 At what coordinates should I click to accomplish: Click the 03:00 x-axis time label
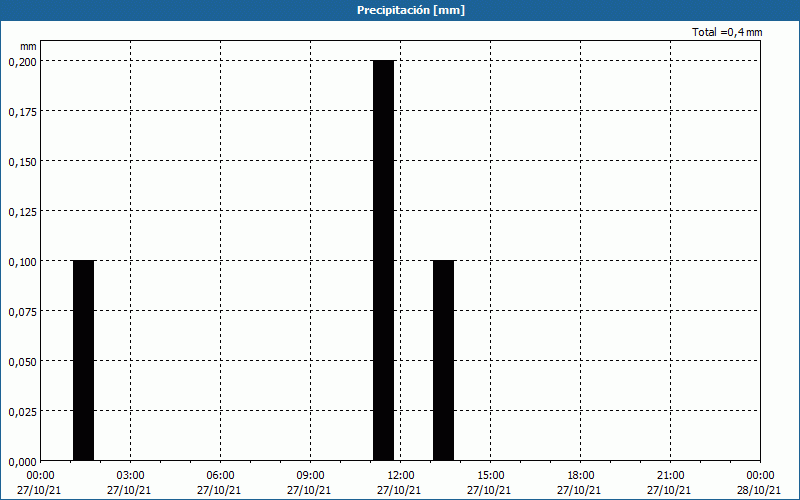click(x=131, y=476)
